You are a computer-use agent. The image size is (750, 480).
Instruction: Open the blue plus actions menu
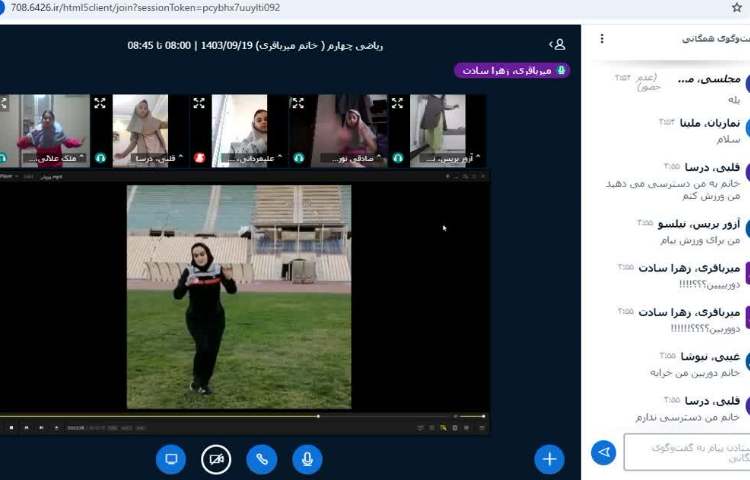click(x=549, y=459)
